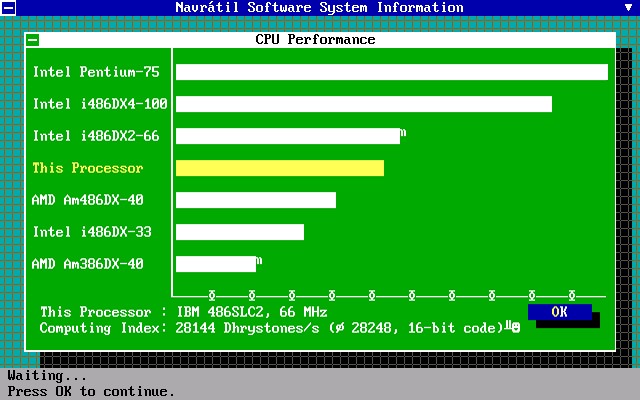Screen dimensions: 640x400
Task: Click the Intel i486DX4-100 bar
Action: (x=364, y=104)
